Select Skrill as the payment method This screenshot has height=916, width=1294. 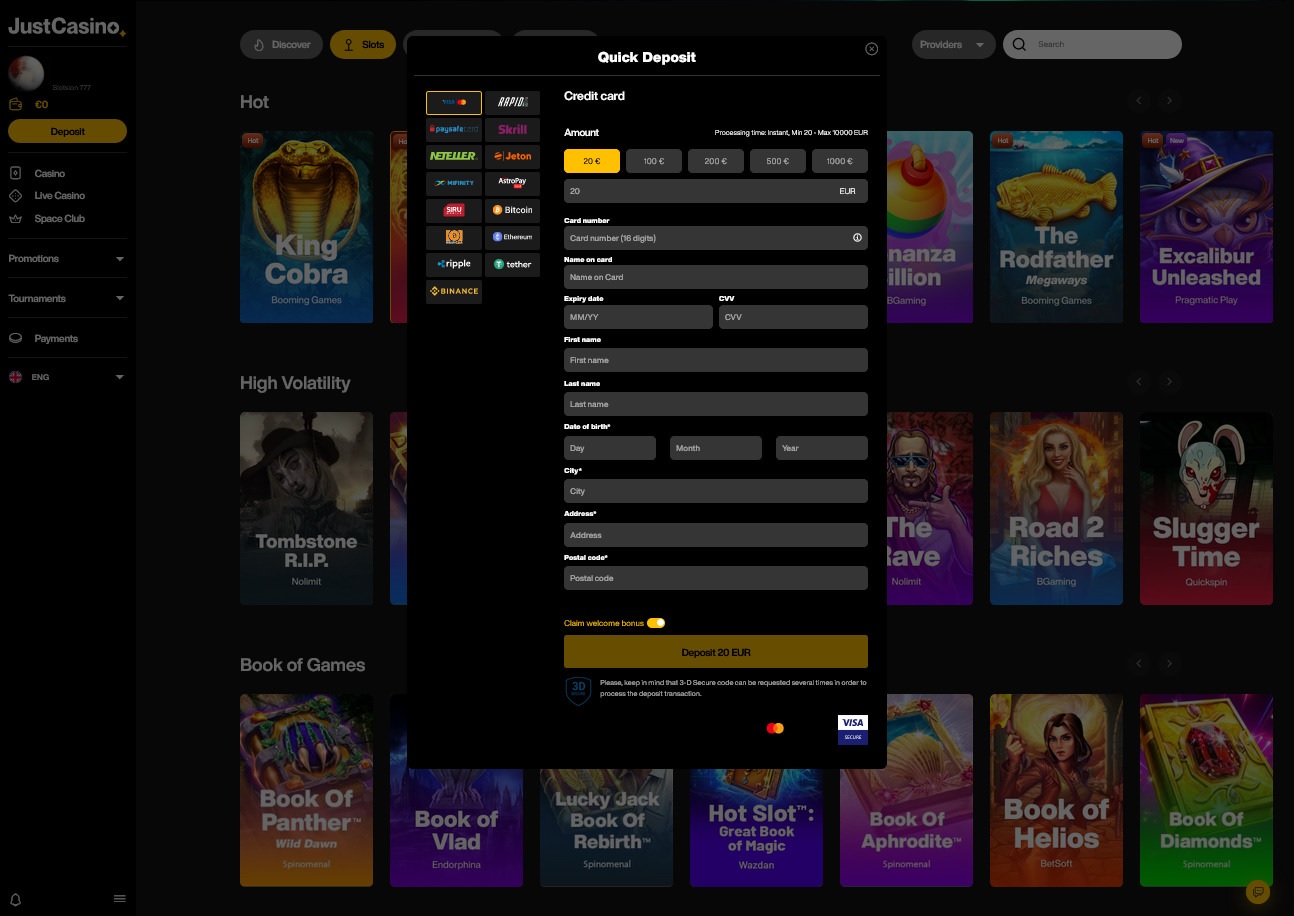point(512,129)
